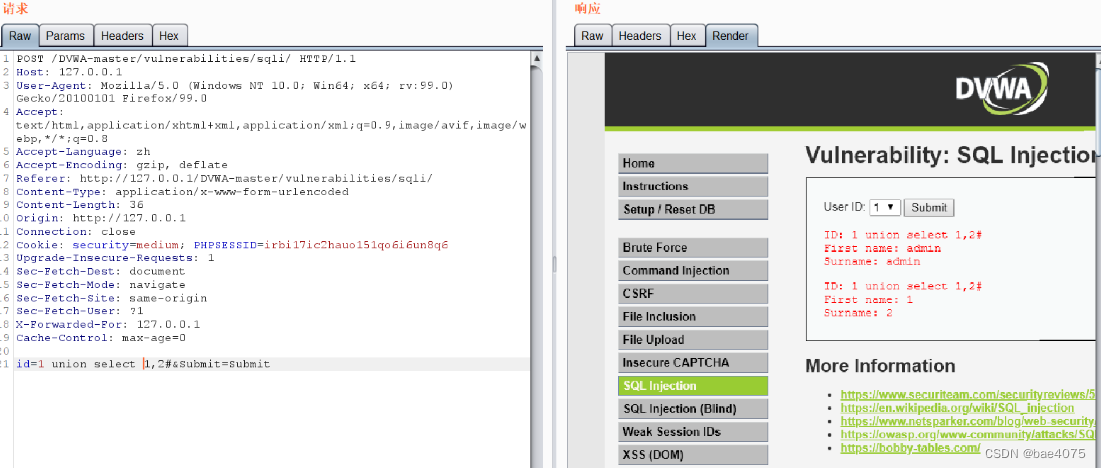Open the request Headers tab
The image size is (1101, 468).
click(122, 36)
